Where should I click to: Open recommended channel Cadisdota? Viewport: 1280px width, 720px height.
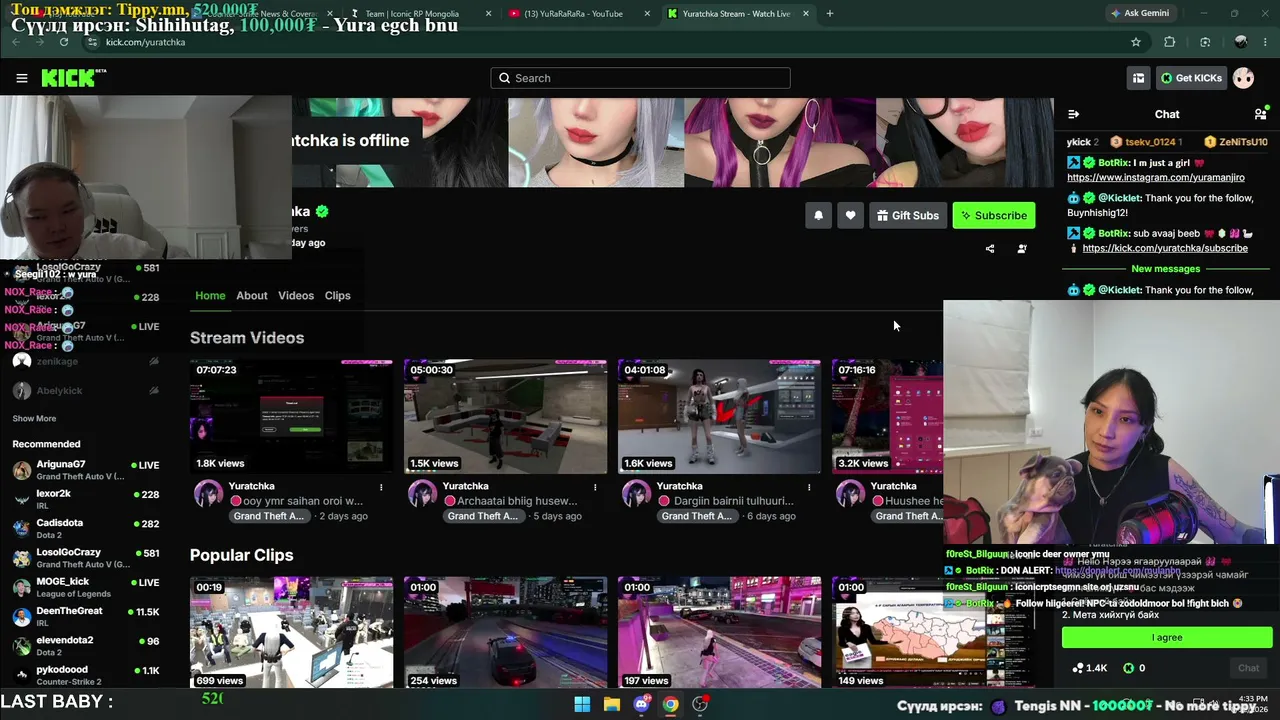[85, 527]
